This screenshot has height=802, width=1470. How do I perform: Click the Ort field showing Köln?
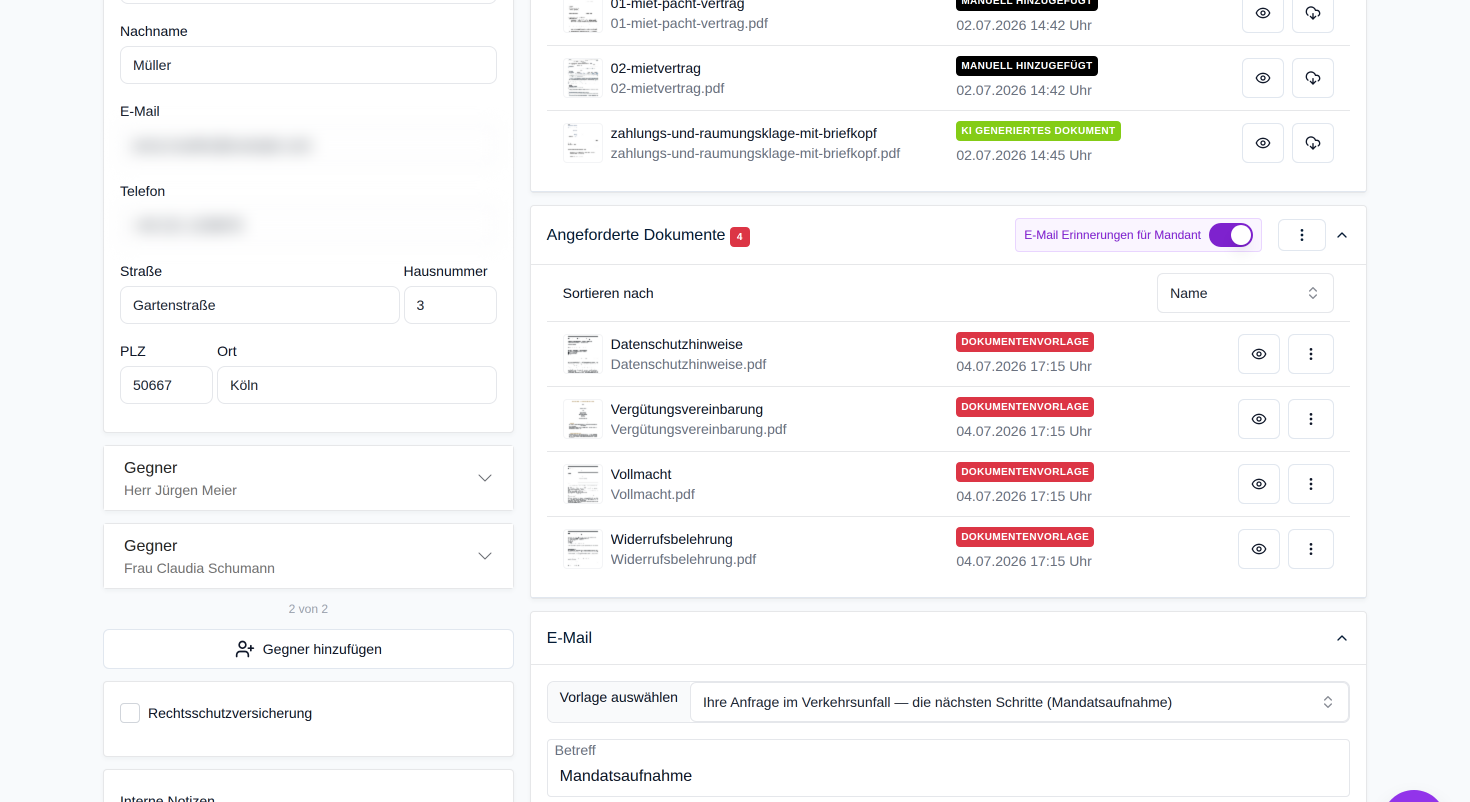pyautogui.click(x=357, y=385)
